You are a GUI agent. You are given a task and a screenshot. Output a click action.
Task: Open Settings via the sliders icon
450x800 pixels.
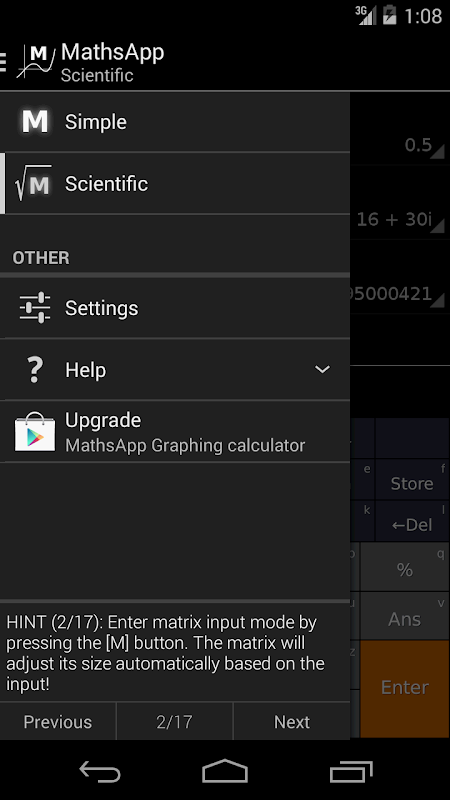pyautogui.click(x=35, y=308)
